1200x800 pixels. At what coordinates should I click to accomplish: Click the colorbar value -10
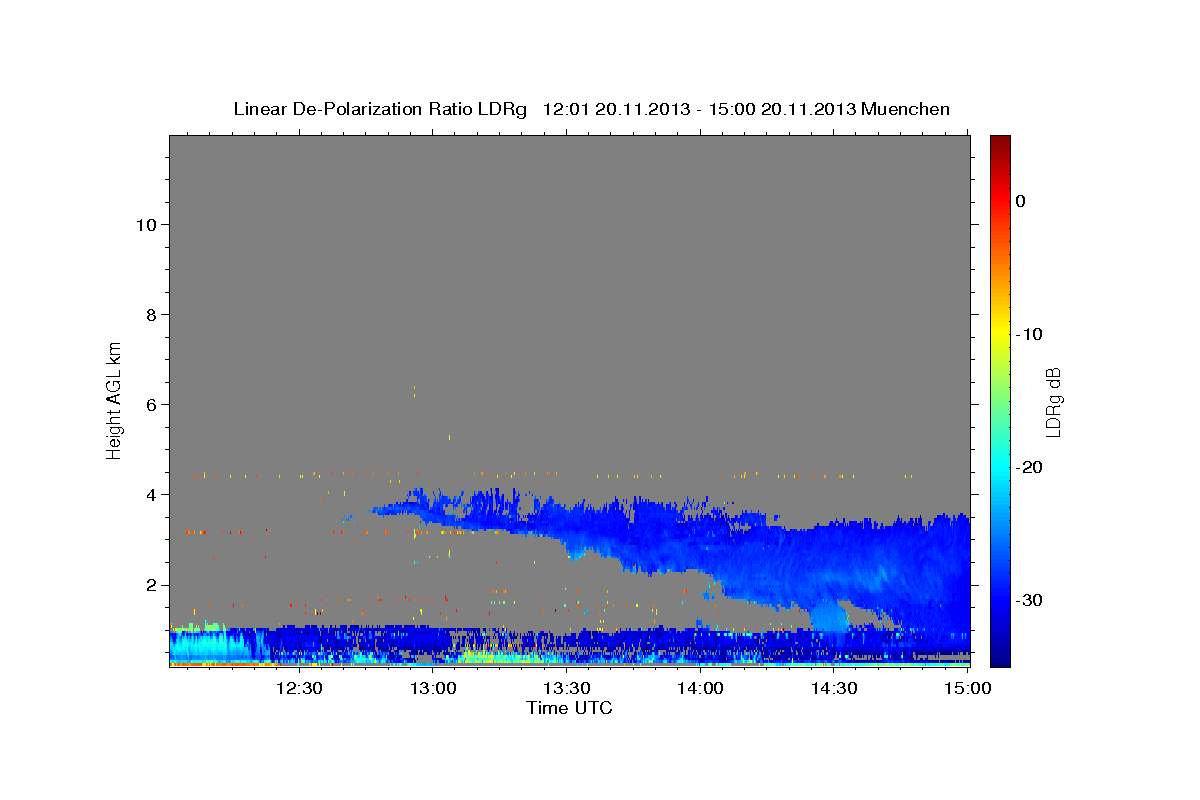point(1030,334)
